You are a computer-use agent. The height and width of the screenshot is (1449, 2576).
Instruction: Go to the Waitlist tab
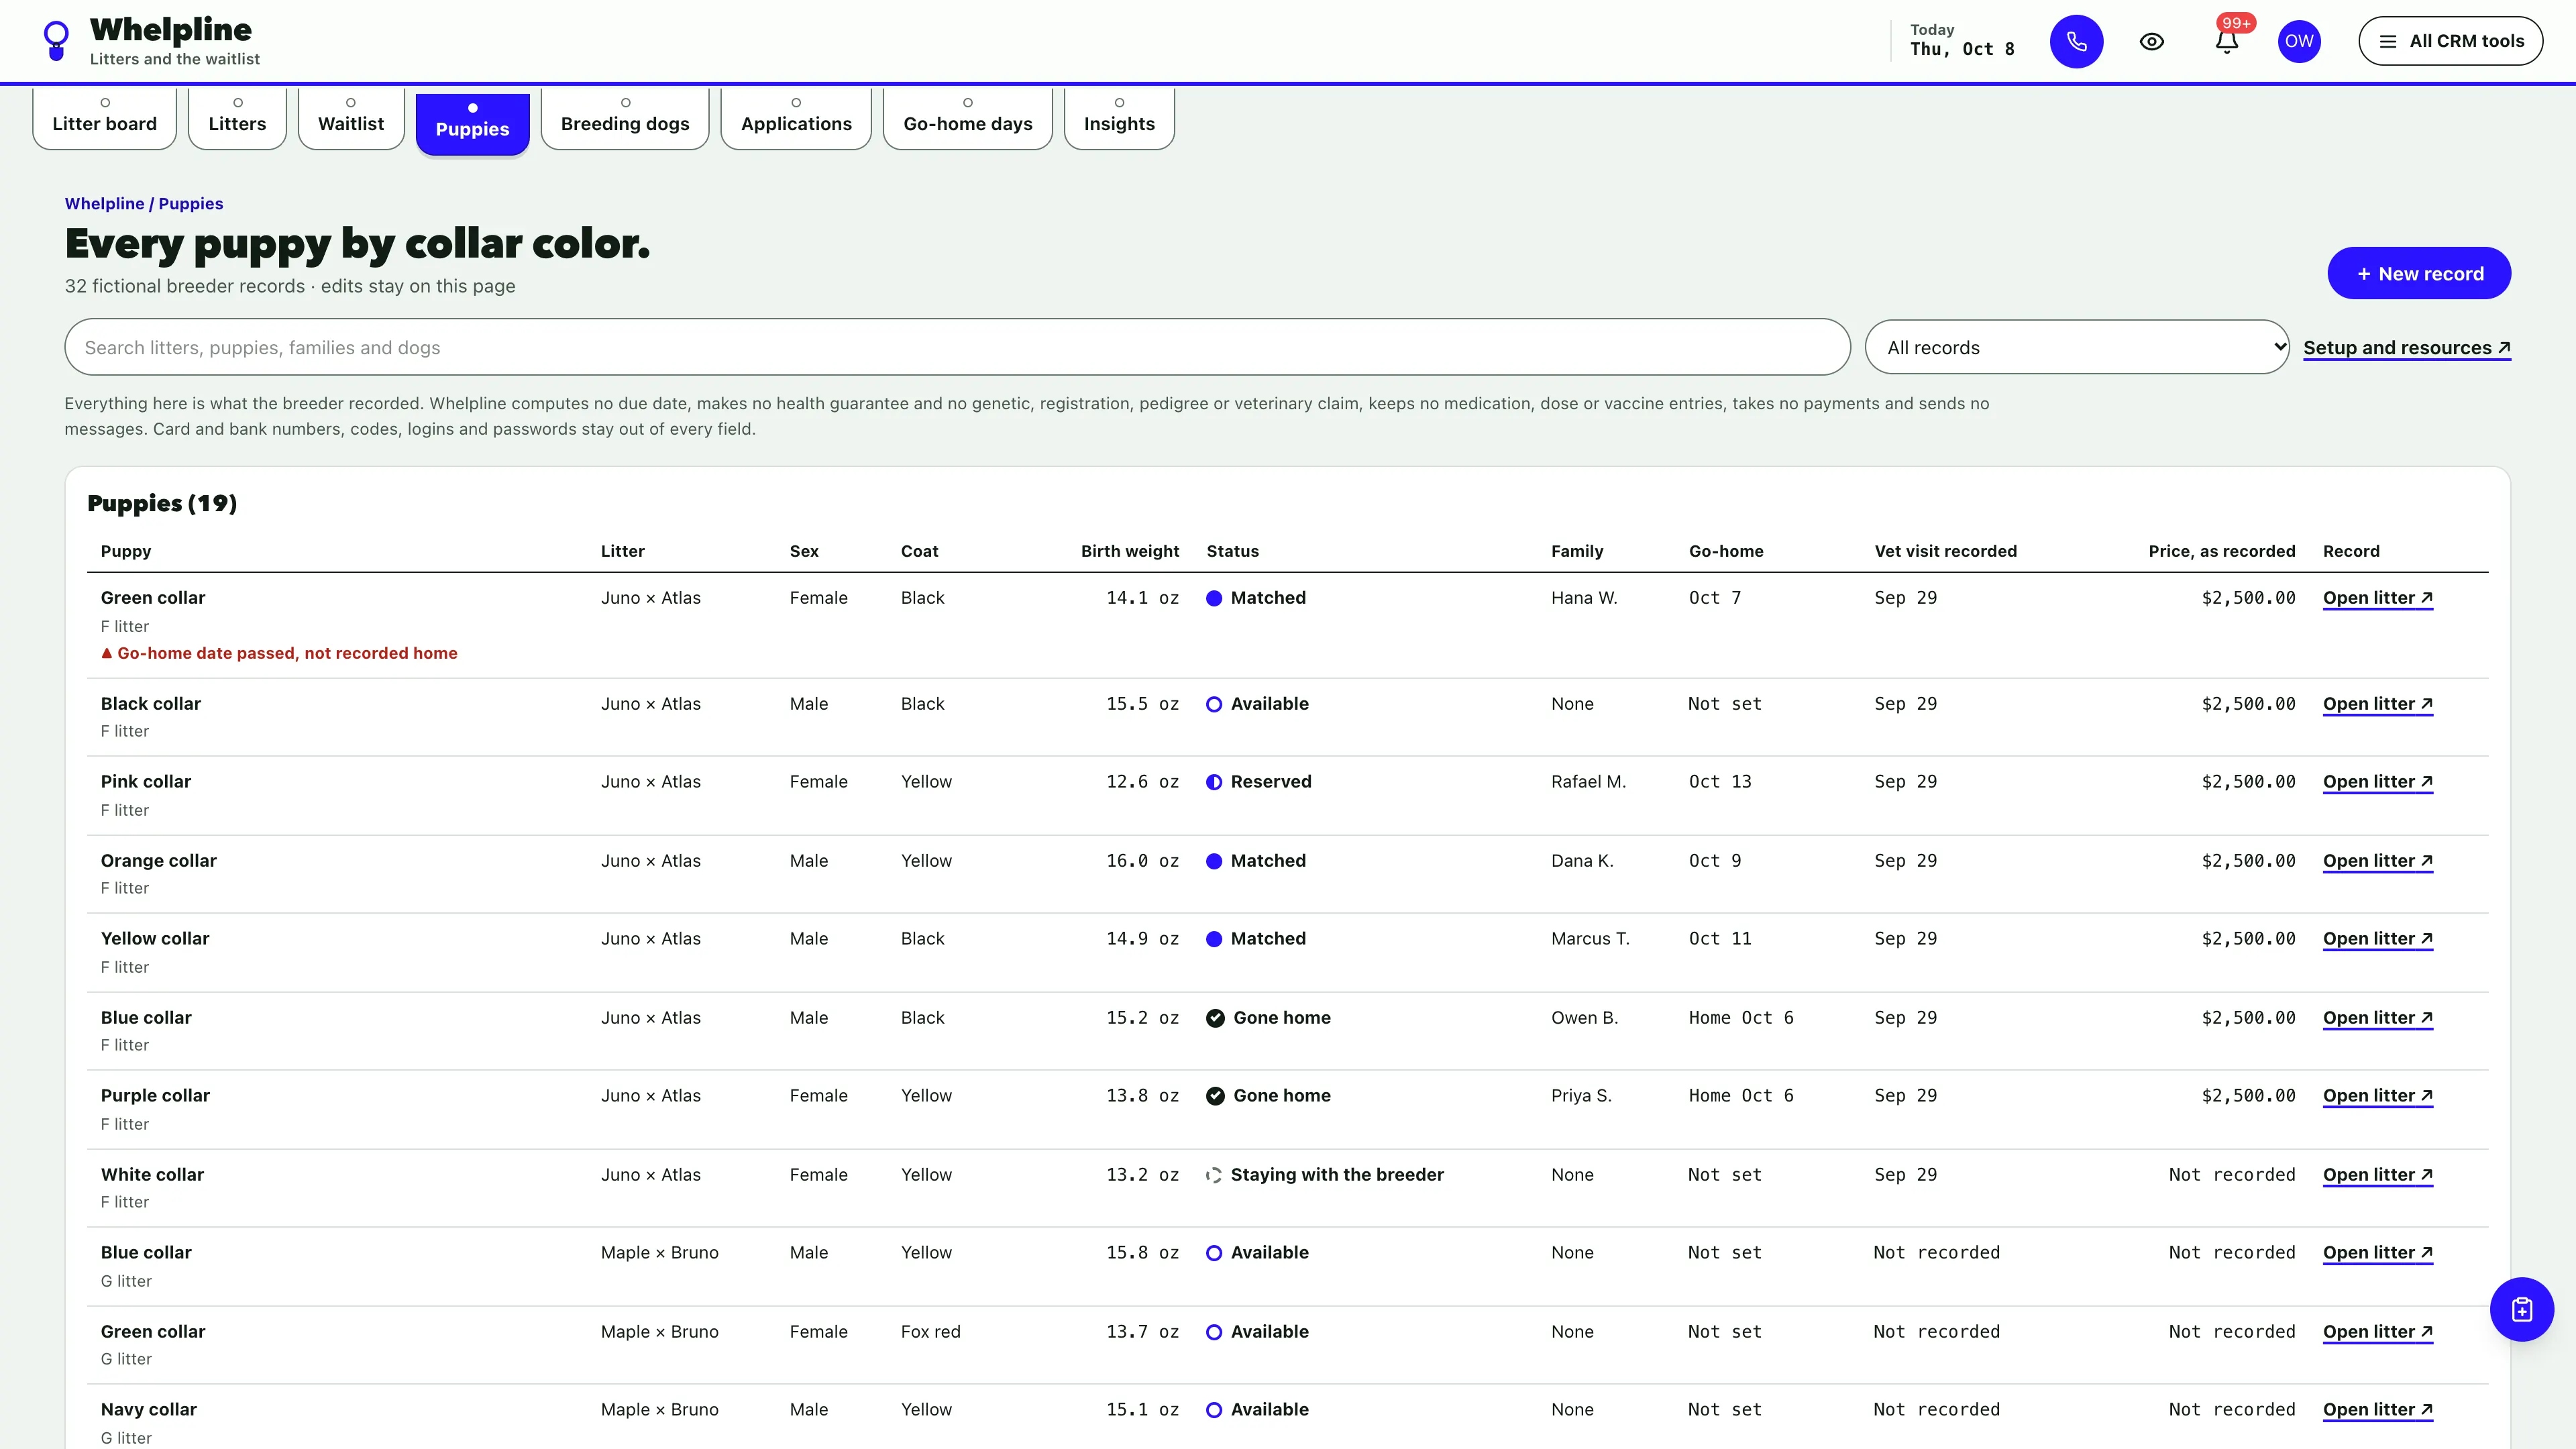(351, 118)
